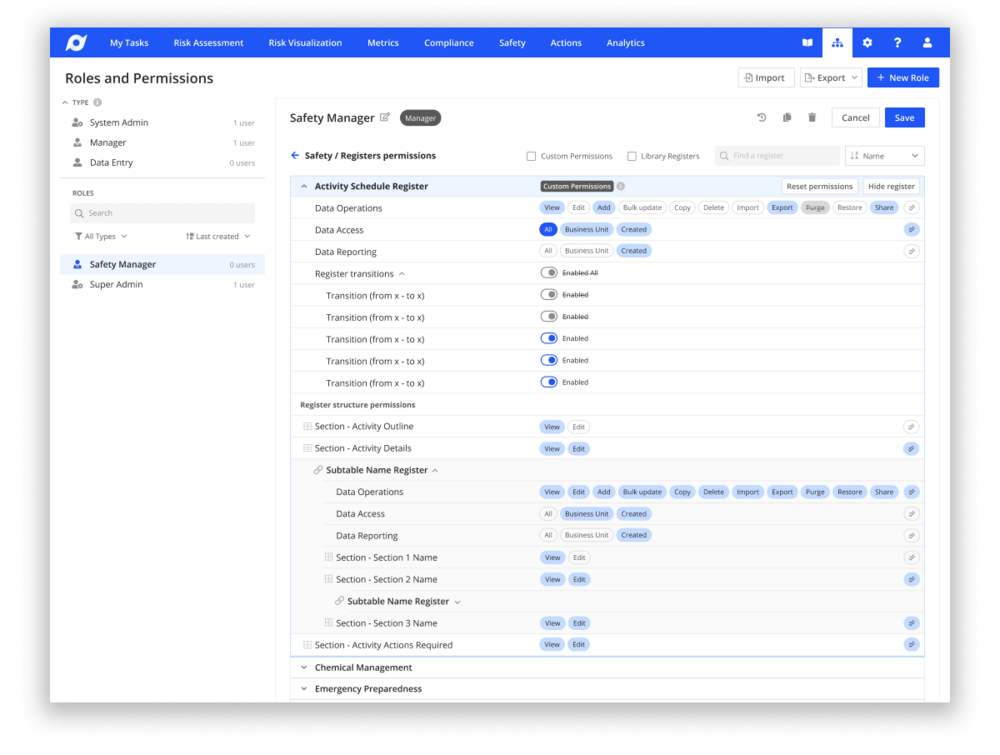Open the help question mark icon

coord(897,42)
